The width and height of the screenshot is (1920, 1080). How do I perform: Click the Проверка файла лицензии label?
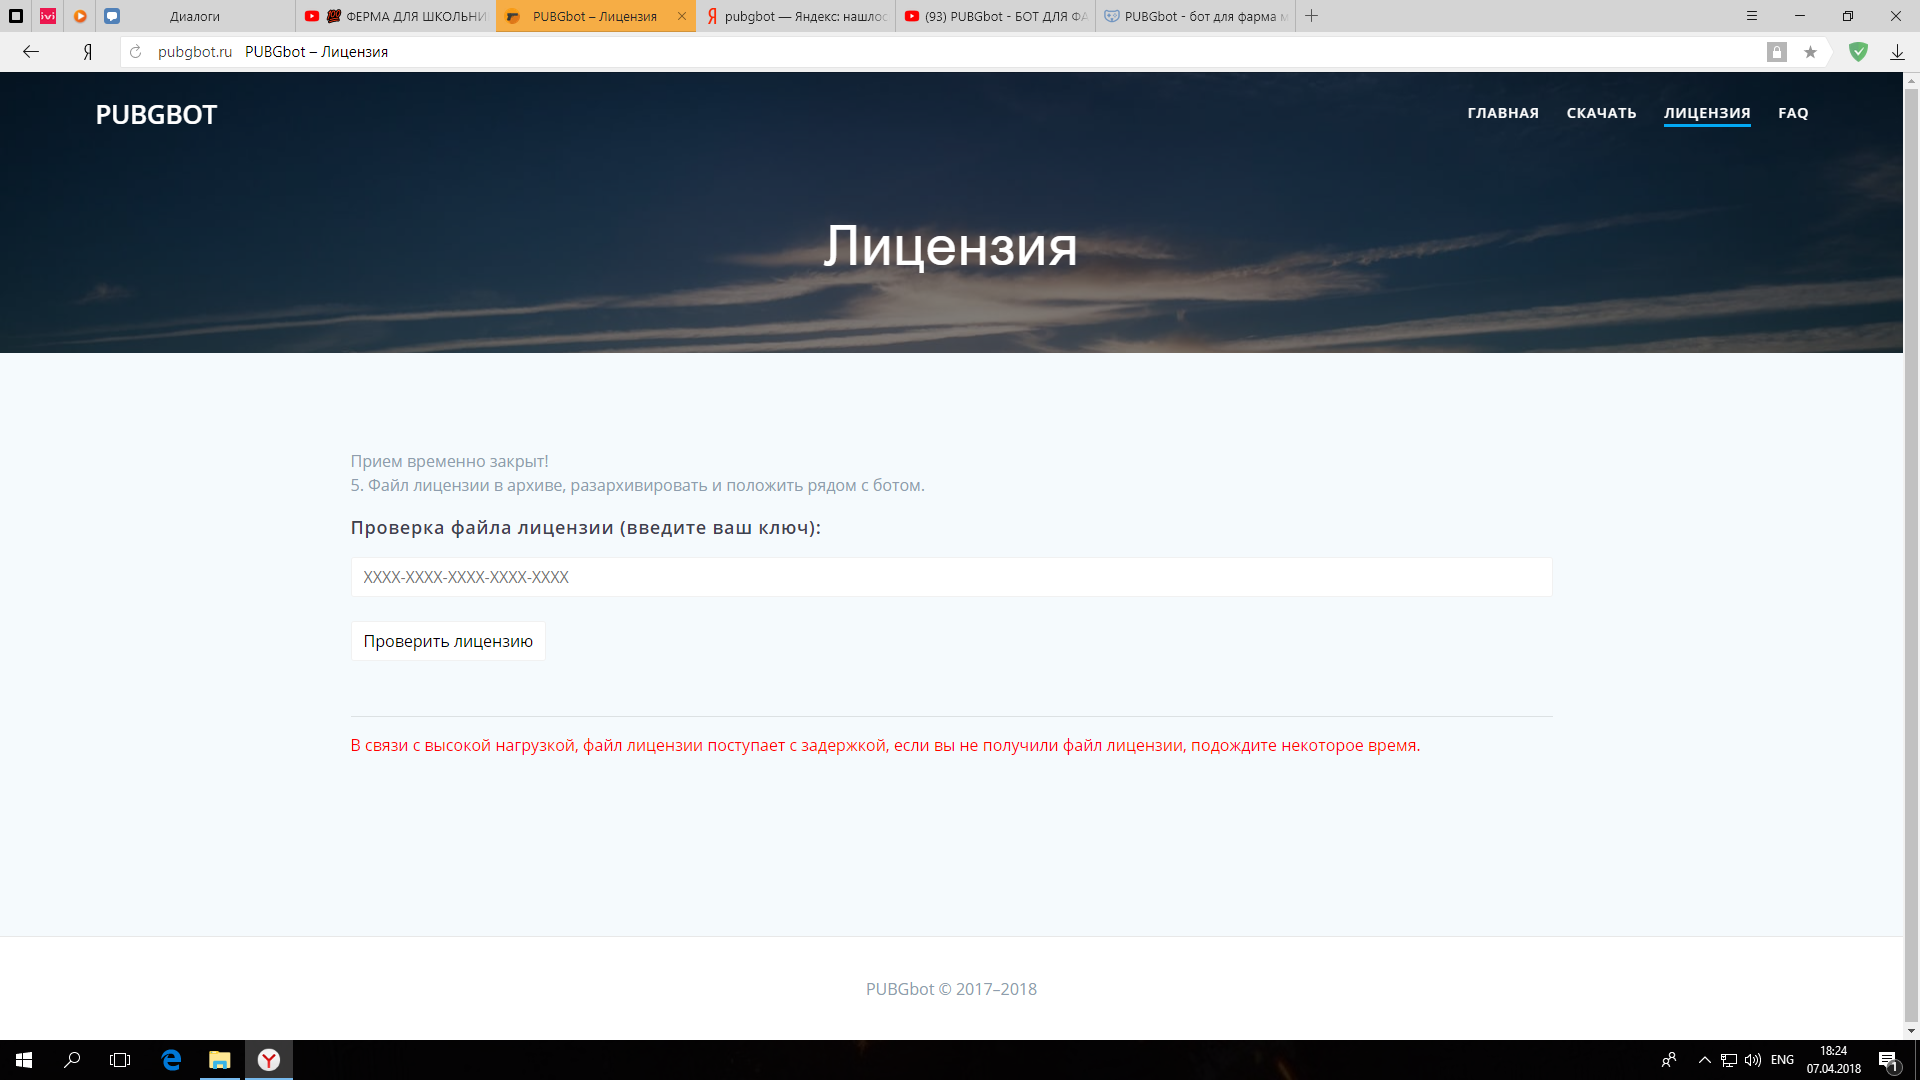pyautogui.click(x=585, y=527)
